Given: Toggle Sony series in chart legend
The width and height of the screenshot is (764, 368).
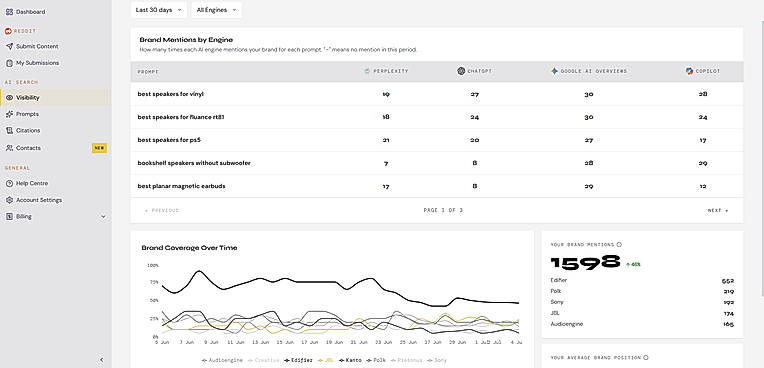Looking at the screenshot, I should [x=437, y=360].
